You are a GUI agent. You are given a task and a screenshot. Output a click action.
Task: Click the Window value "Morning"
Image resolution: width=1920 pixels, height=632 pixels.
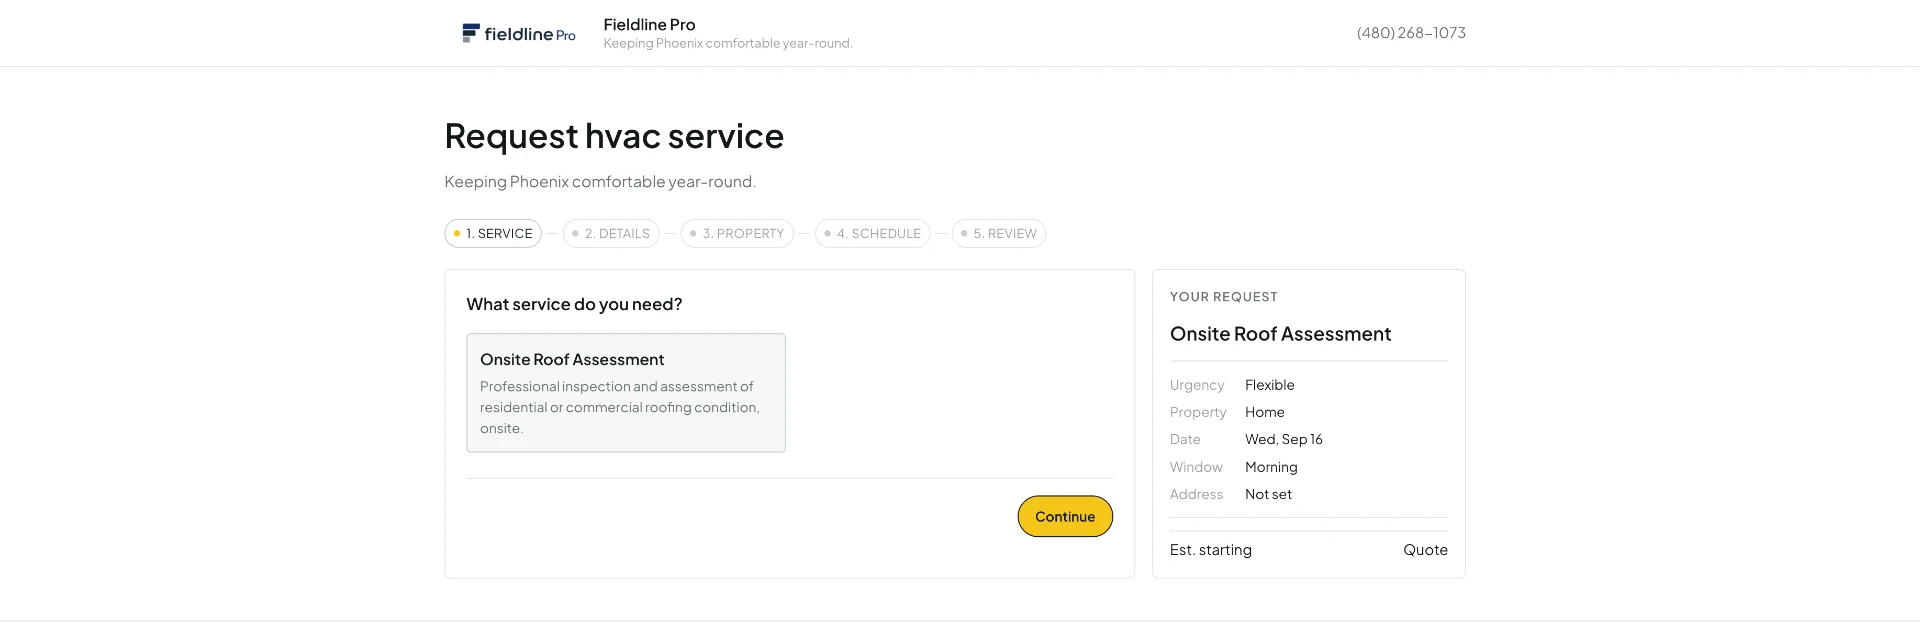pyautogui.click(x=1271, y=467)
